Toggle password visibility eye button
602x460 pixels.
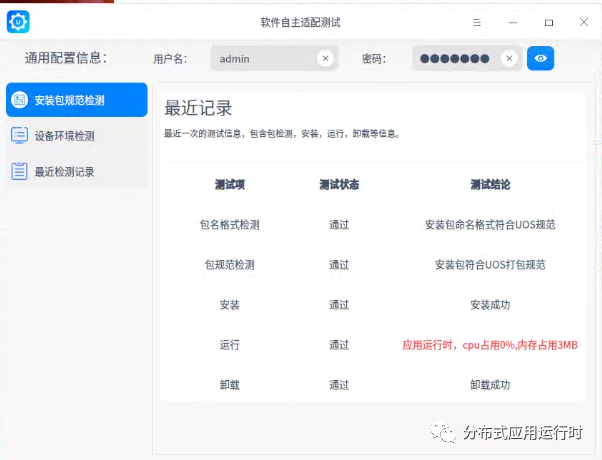(540, 58)
